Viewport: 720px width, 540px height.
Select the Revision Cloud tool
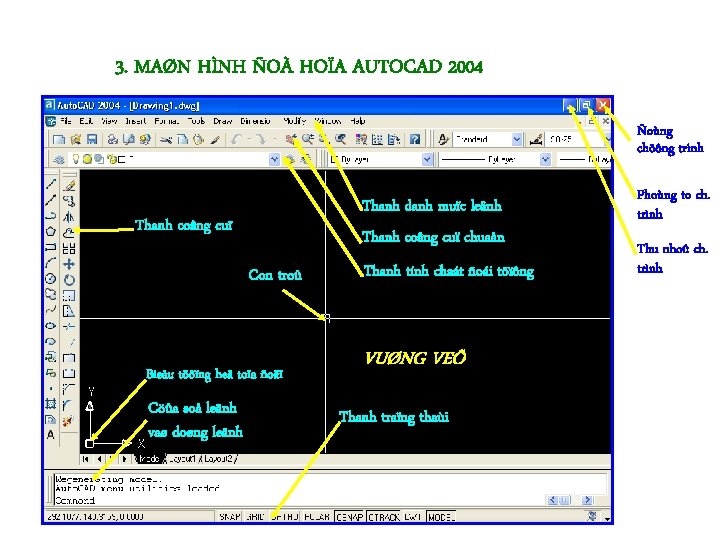click(x=51, y=294)
